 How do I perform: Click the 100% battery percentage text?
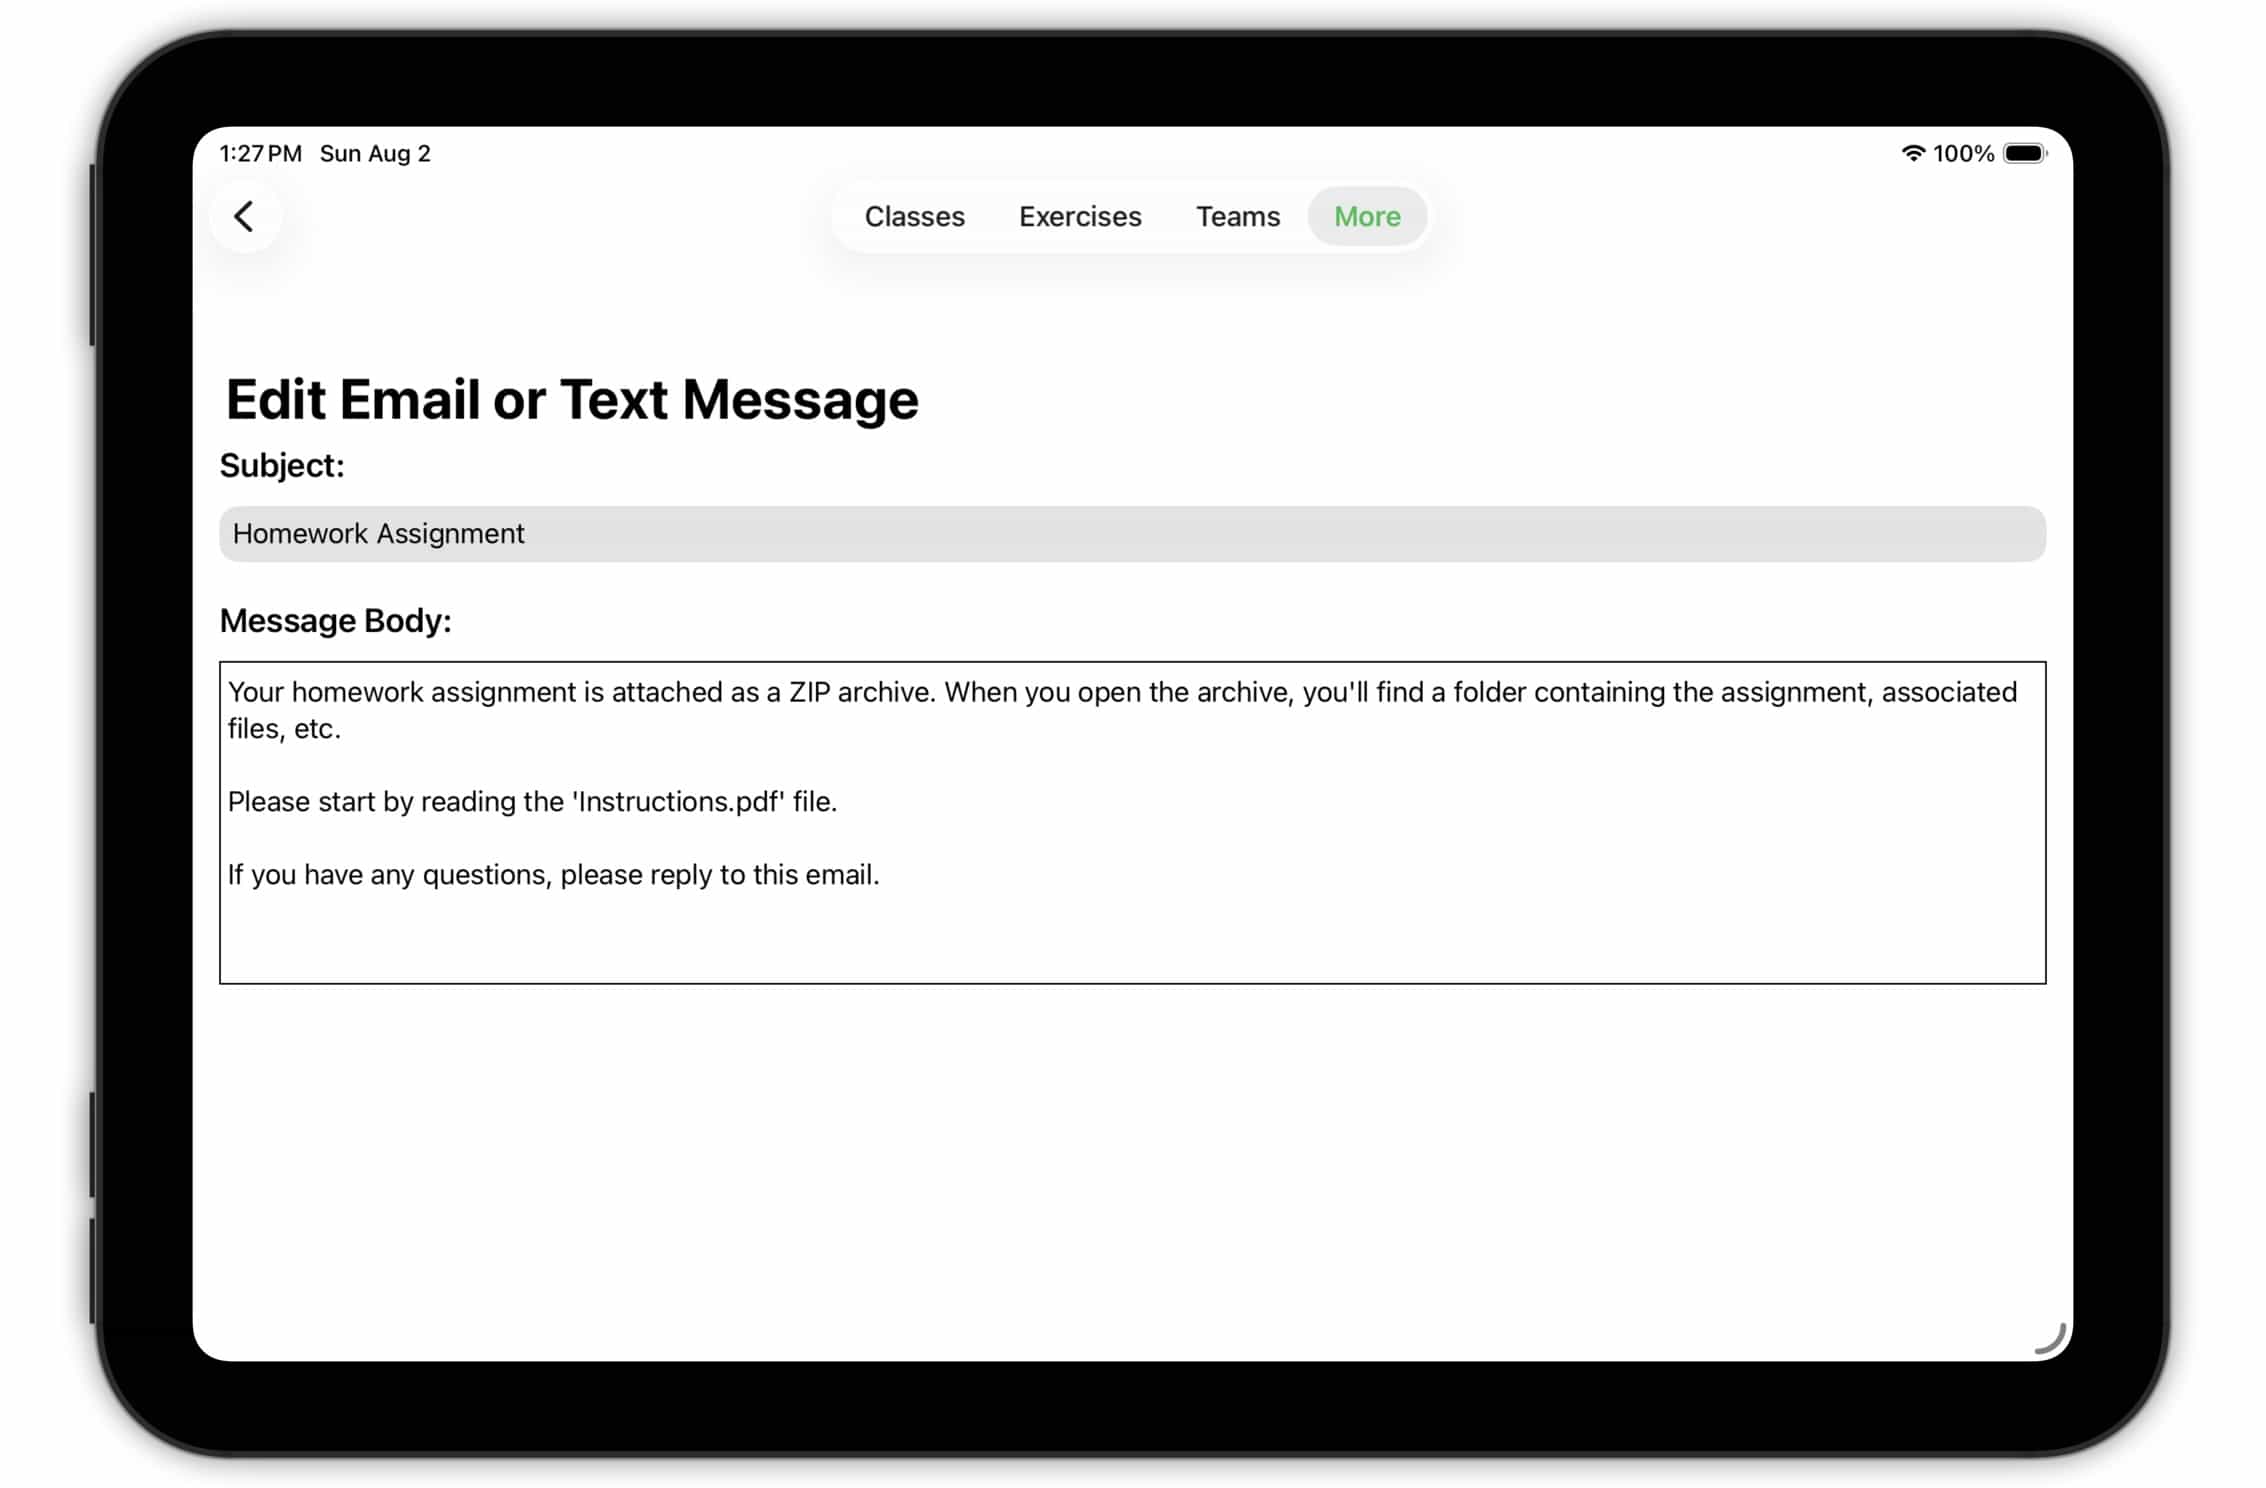[x=1963, y=153]
